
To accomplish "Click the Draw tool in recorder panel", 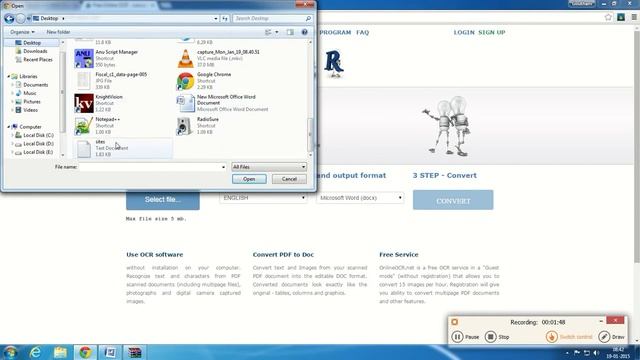I will [611, 337].
